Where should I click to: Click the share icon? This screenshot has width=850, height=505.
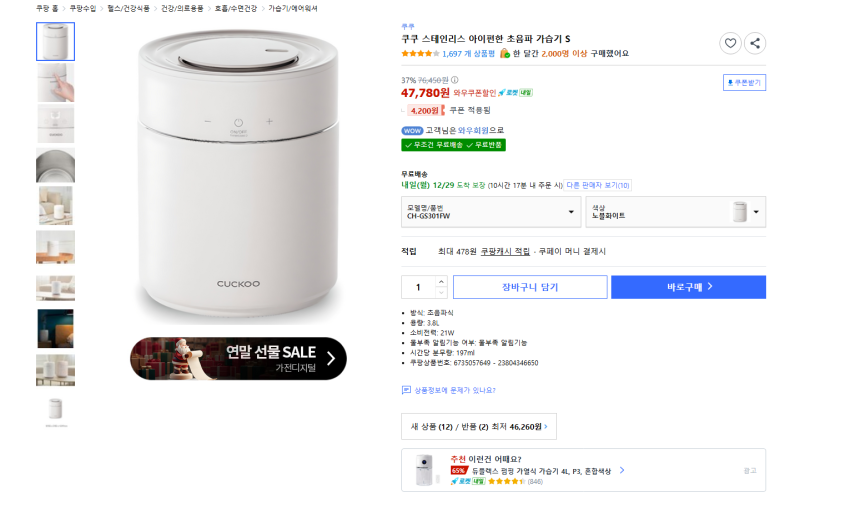[756, 43]
